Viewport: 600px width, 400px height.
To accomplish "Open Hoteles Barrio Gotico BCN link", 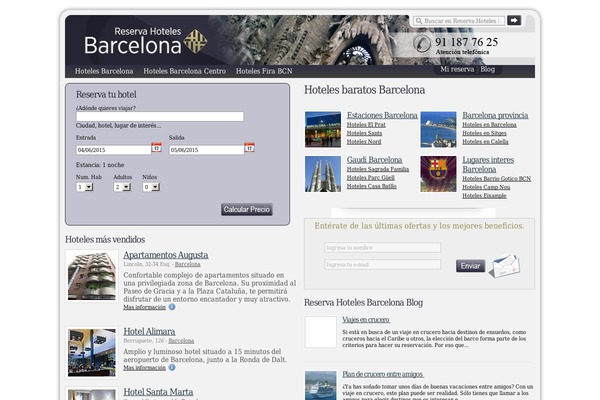I will click(x=497, y=179).
